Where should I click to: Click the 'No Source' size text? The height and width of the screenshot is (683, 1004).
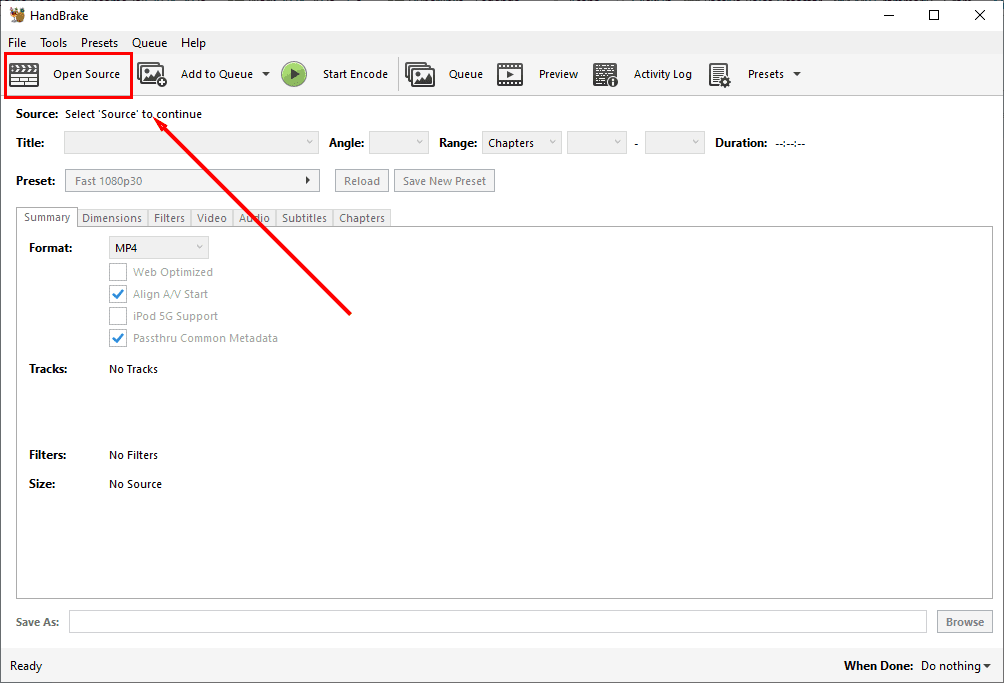click(x=135, y=484)
